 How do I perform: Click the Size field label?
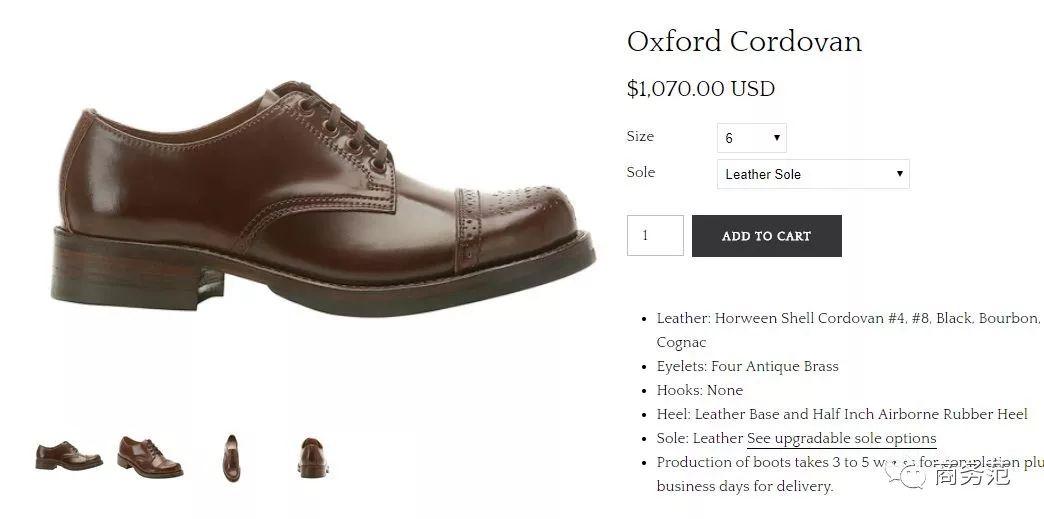(640, 137)
